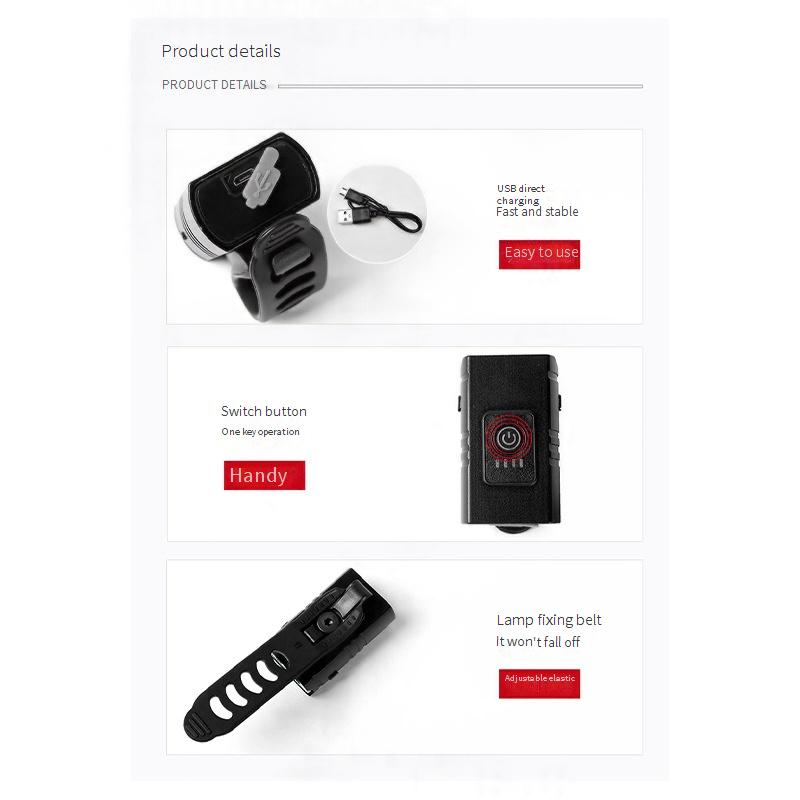Click the 'Fast and stable' text
The height and width of the screenshot is (800, 800).
[x=537, y=212]
